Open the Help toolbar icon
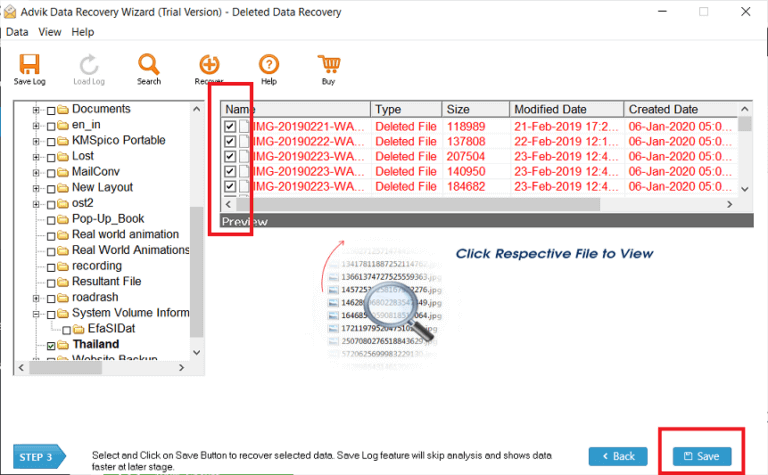 tap(269, 65)
